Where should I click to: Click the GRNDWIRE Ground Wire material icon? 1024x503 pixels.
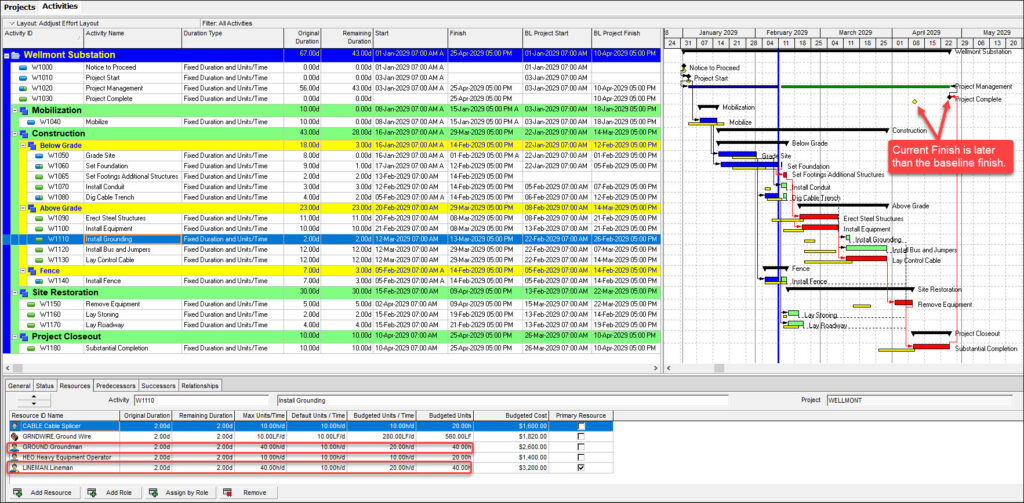point(13,436)
